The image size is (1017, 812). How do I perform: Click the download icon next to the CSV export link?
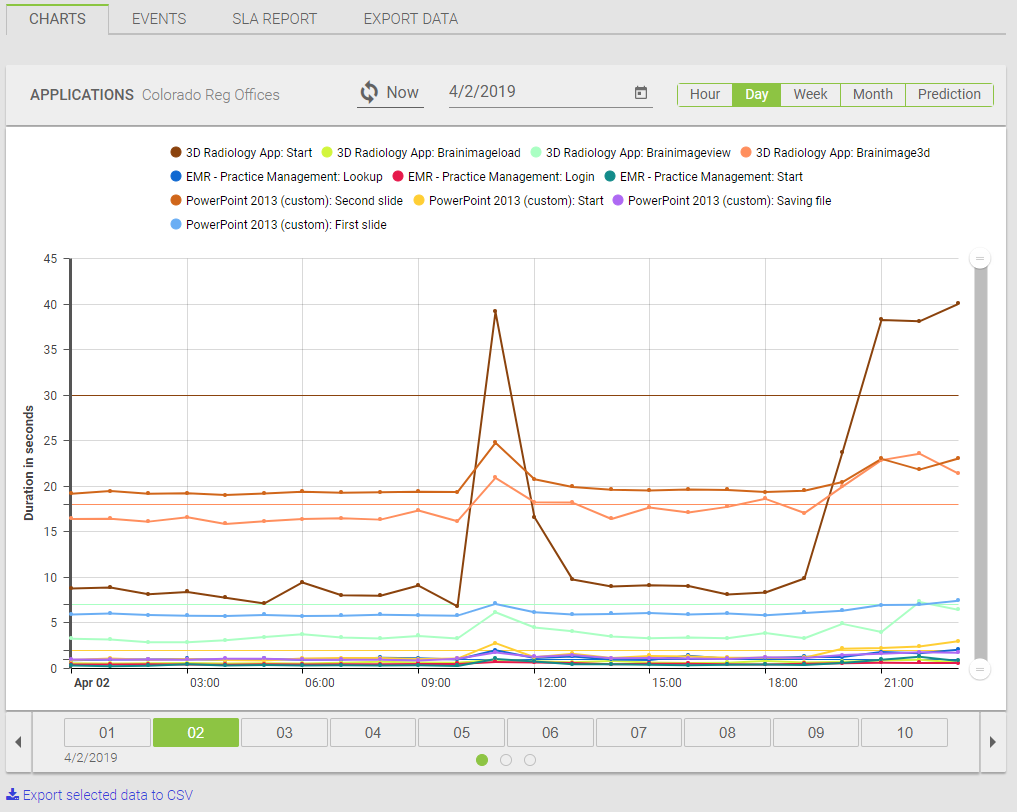click(14, 795)
